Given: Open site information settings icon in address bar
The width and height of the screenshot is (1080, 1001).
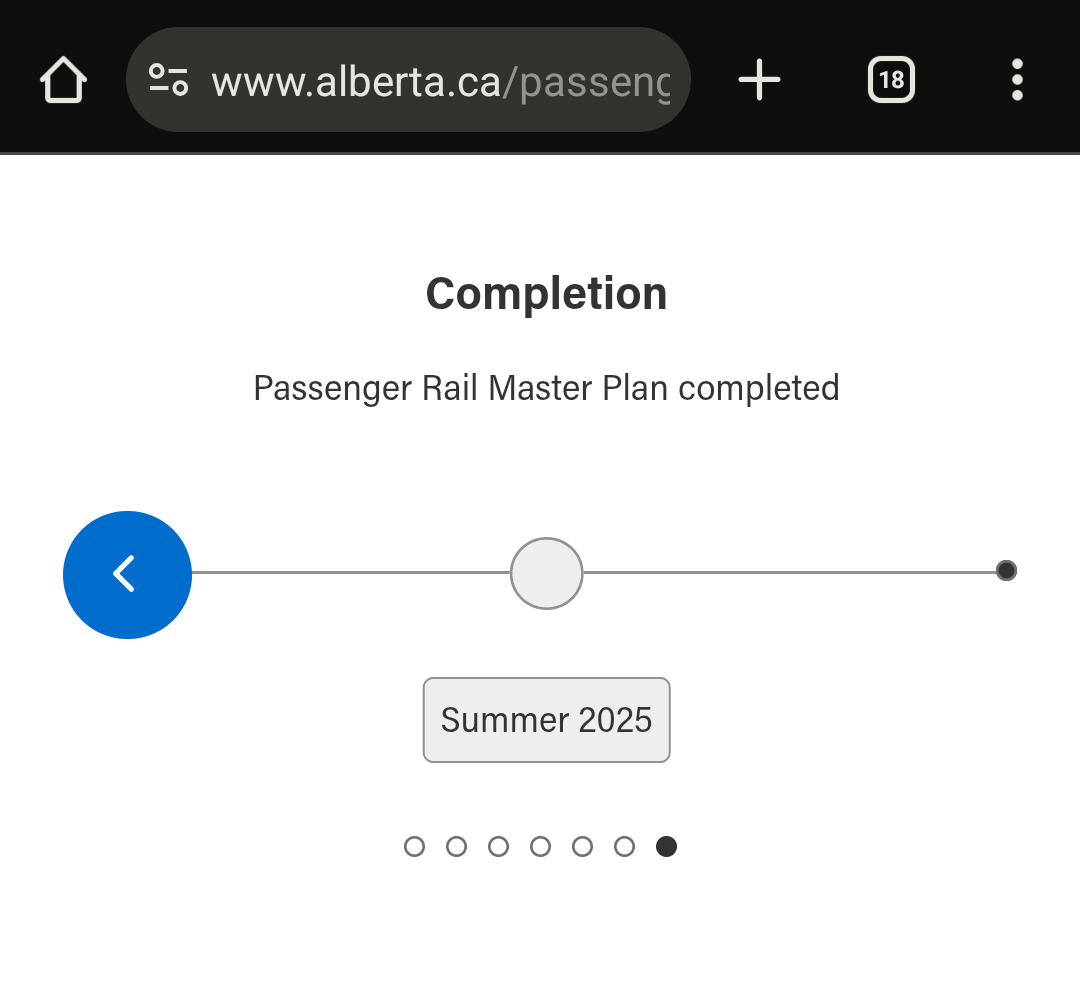Looking at the screenshot, I should pos(168,80).
